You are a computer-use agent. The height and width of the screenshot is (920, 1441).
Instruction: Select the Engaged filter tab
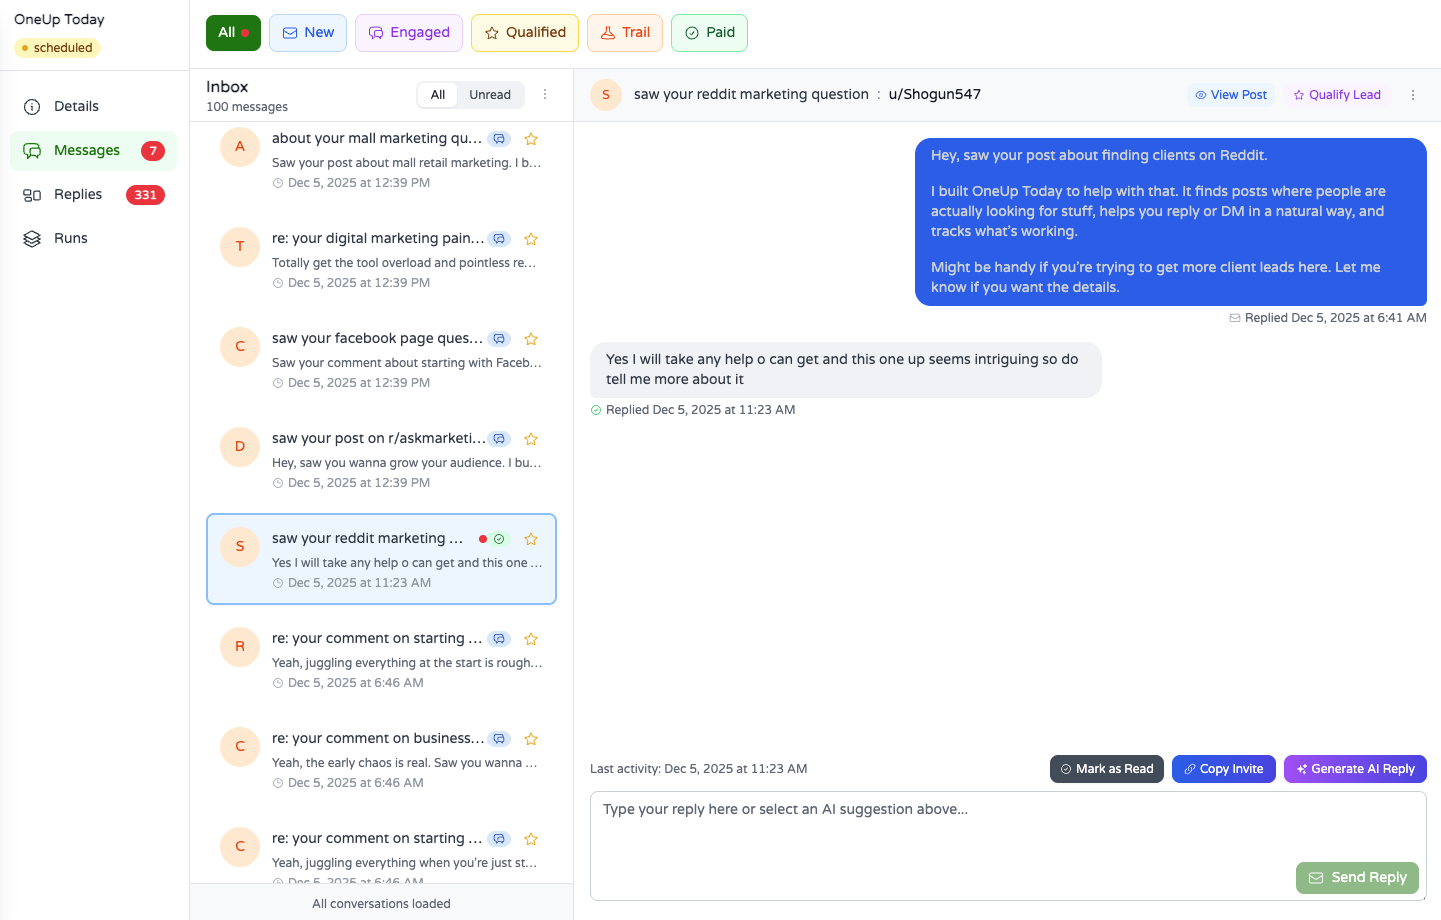pos(408,32)
